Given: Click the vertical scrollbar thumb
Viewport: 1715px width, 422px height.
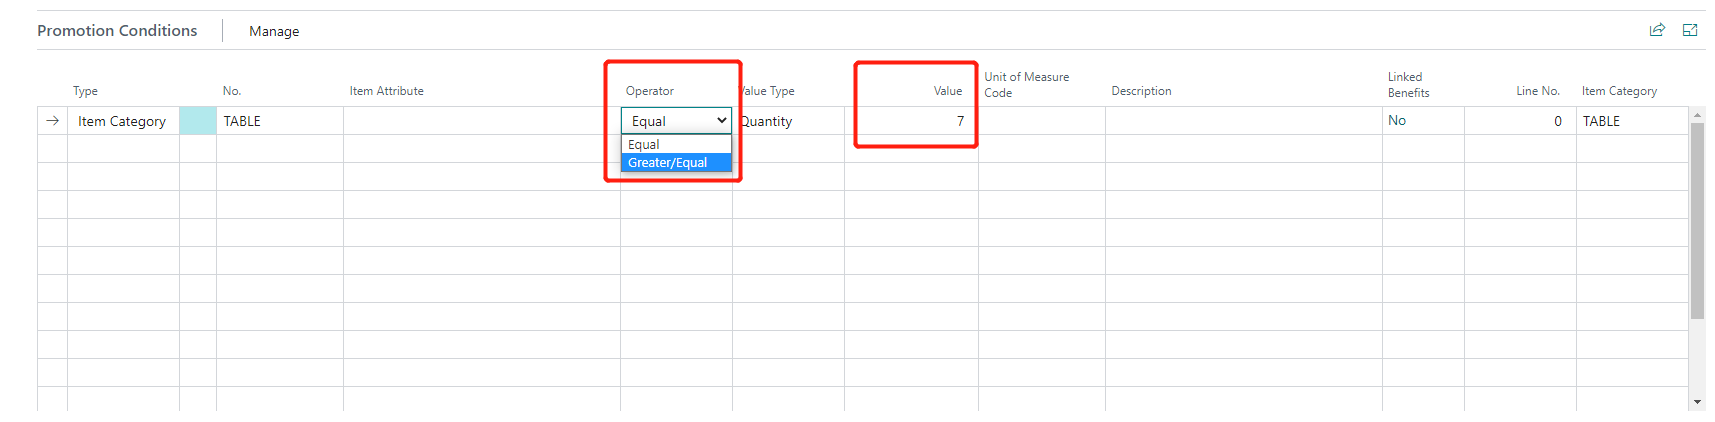Looking at the screenshot, I should coord(1697,221).
